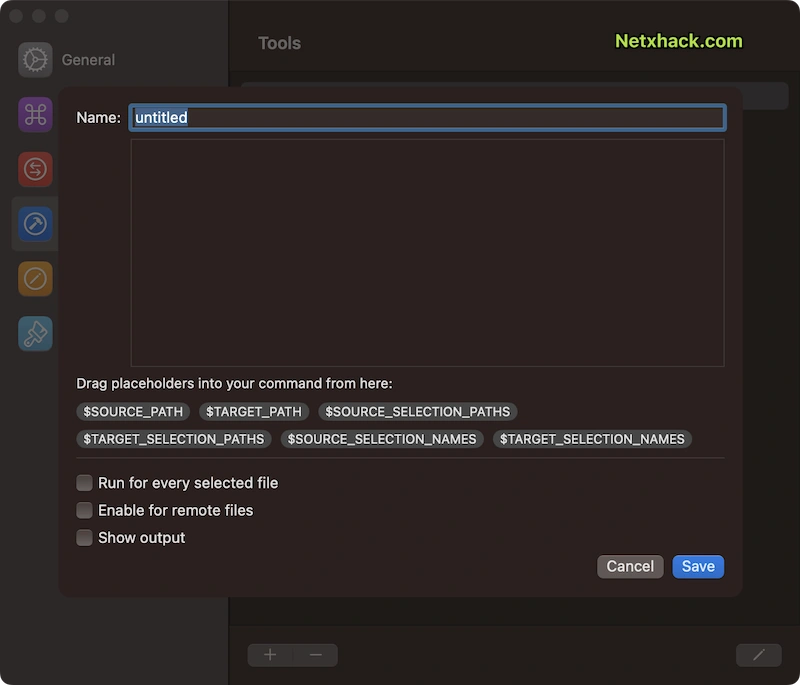Open the red transfer arrows icon
800x685 pixels.
point(35,169)
